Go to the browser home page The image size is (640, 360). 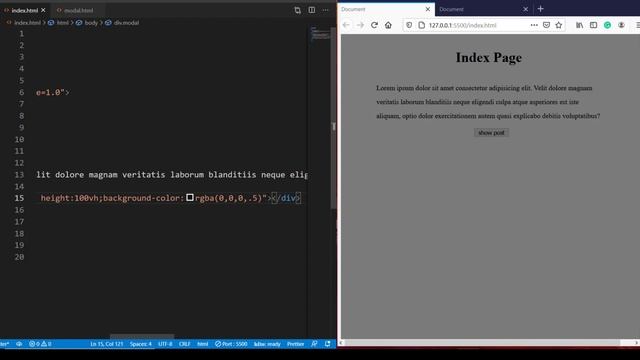[388, 25]
